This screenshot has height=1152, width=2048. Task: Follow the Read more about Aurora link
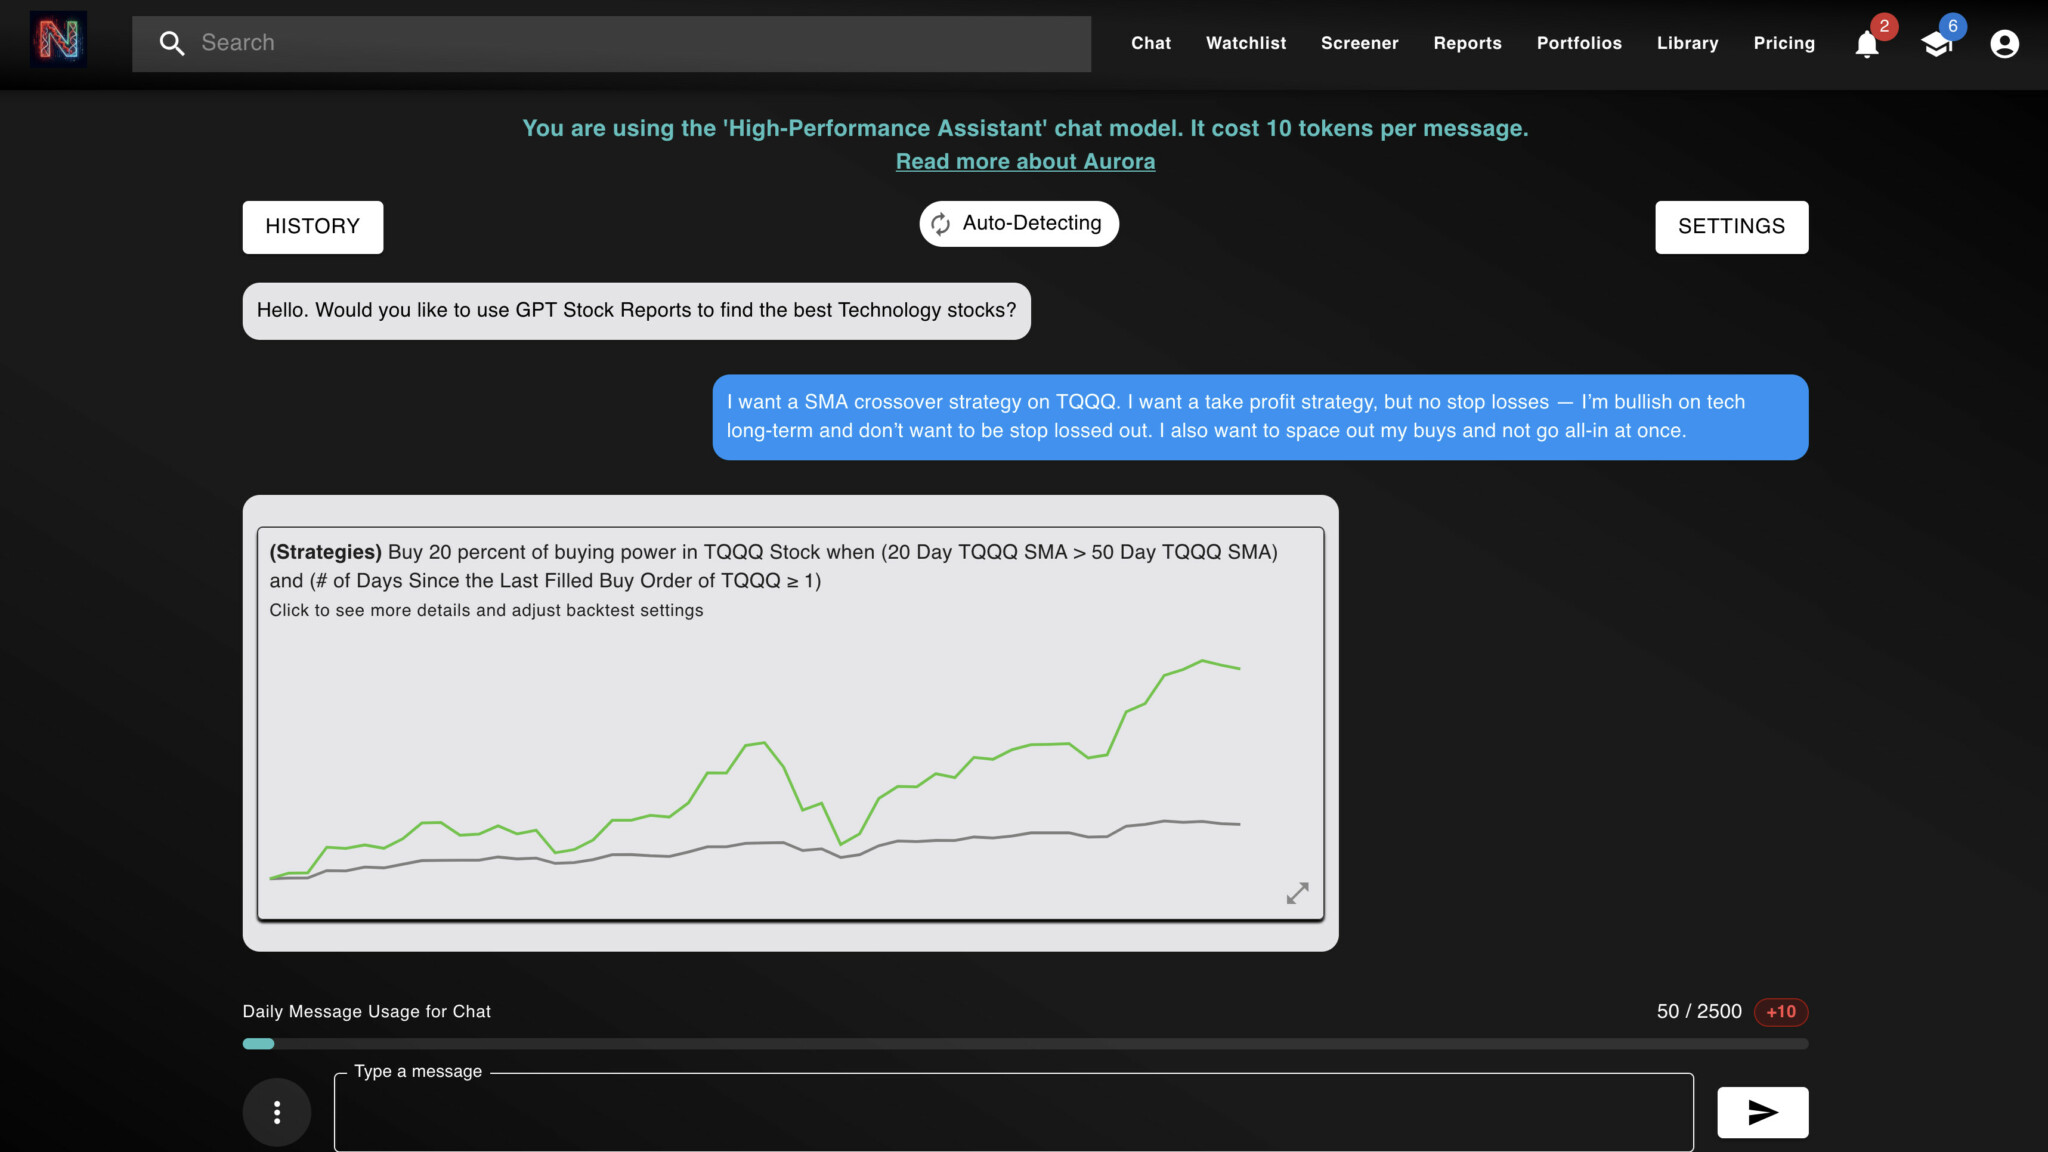pyautogui.click(x=1025, y=162)
